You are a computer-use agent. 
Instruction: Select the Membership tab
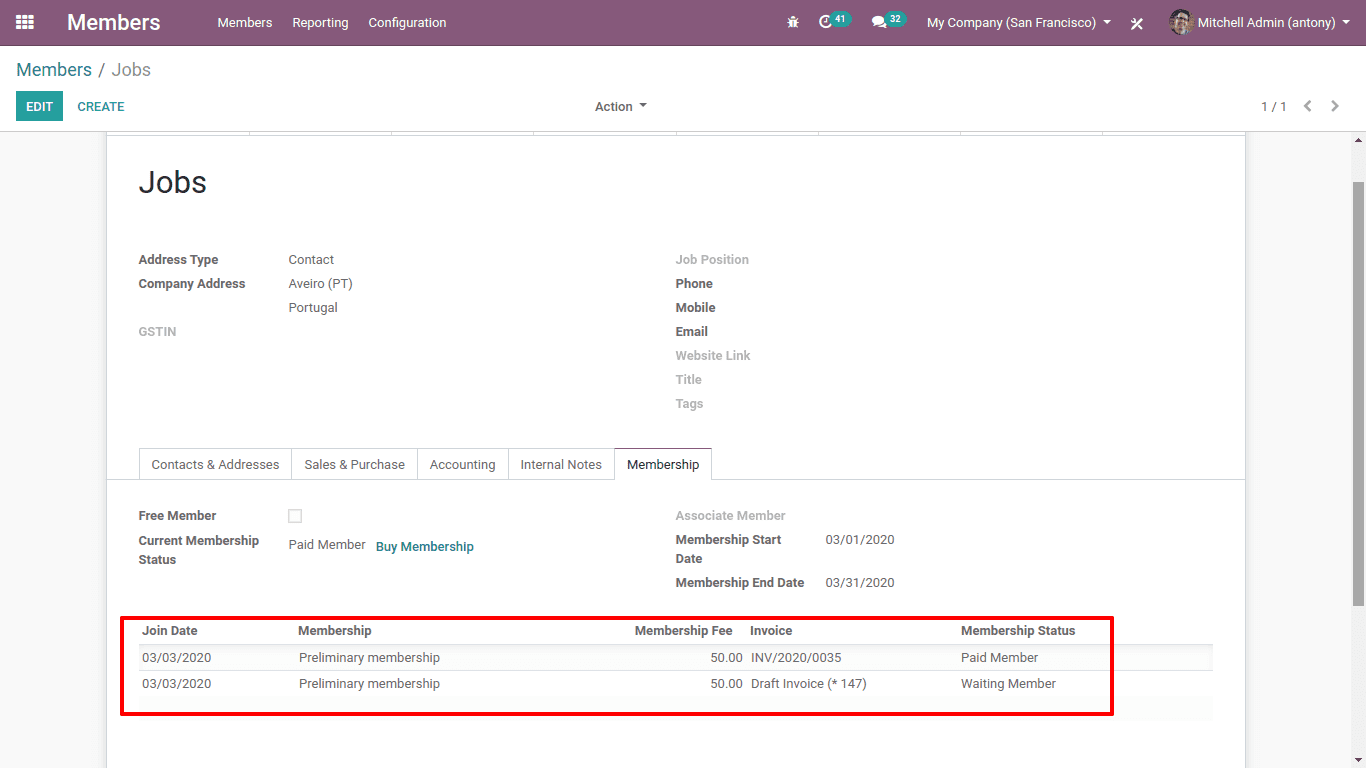[663, 464]
